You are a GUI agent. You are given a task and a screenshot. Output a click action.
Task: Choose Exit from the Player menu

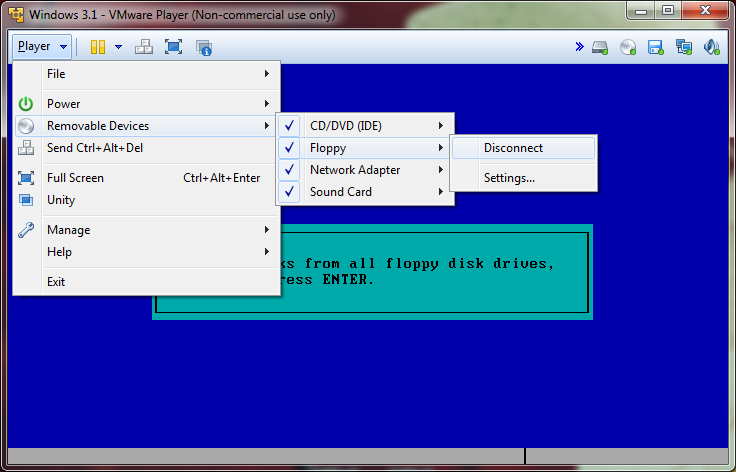tap(56, 282)
